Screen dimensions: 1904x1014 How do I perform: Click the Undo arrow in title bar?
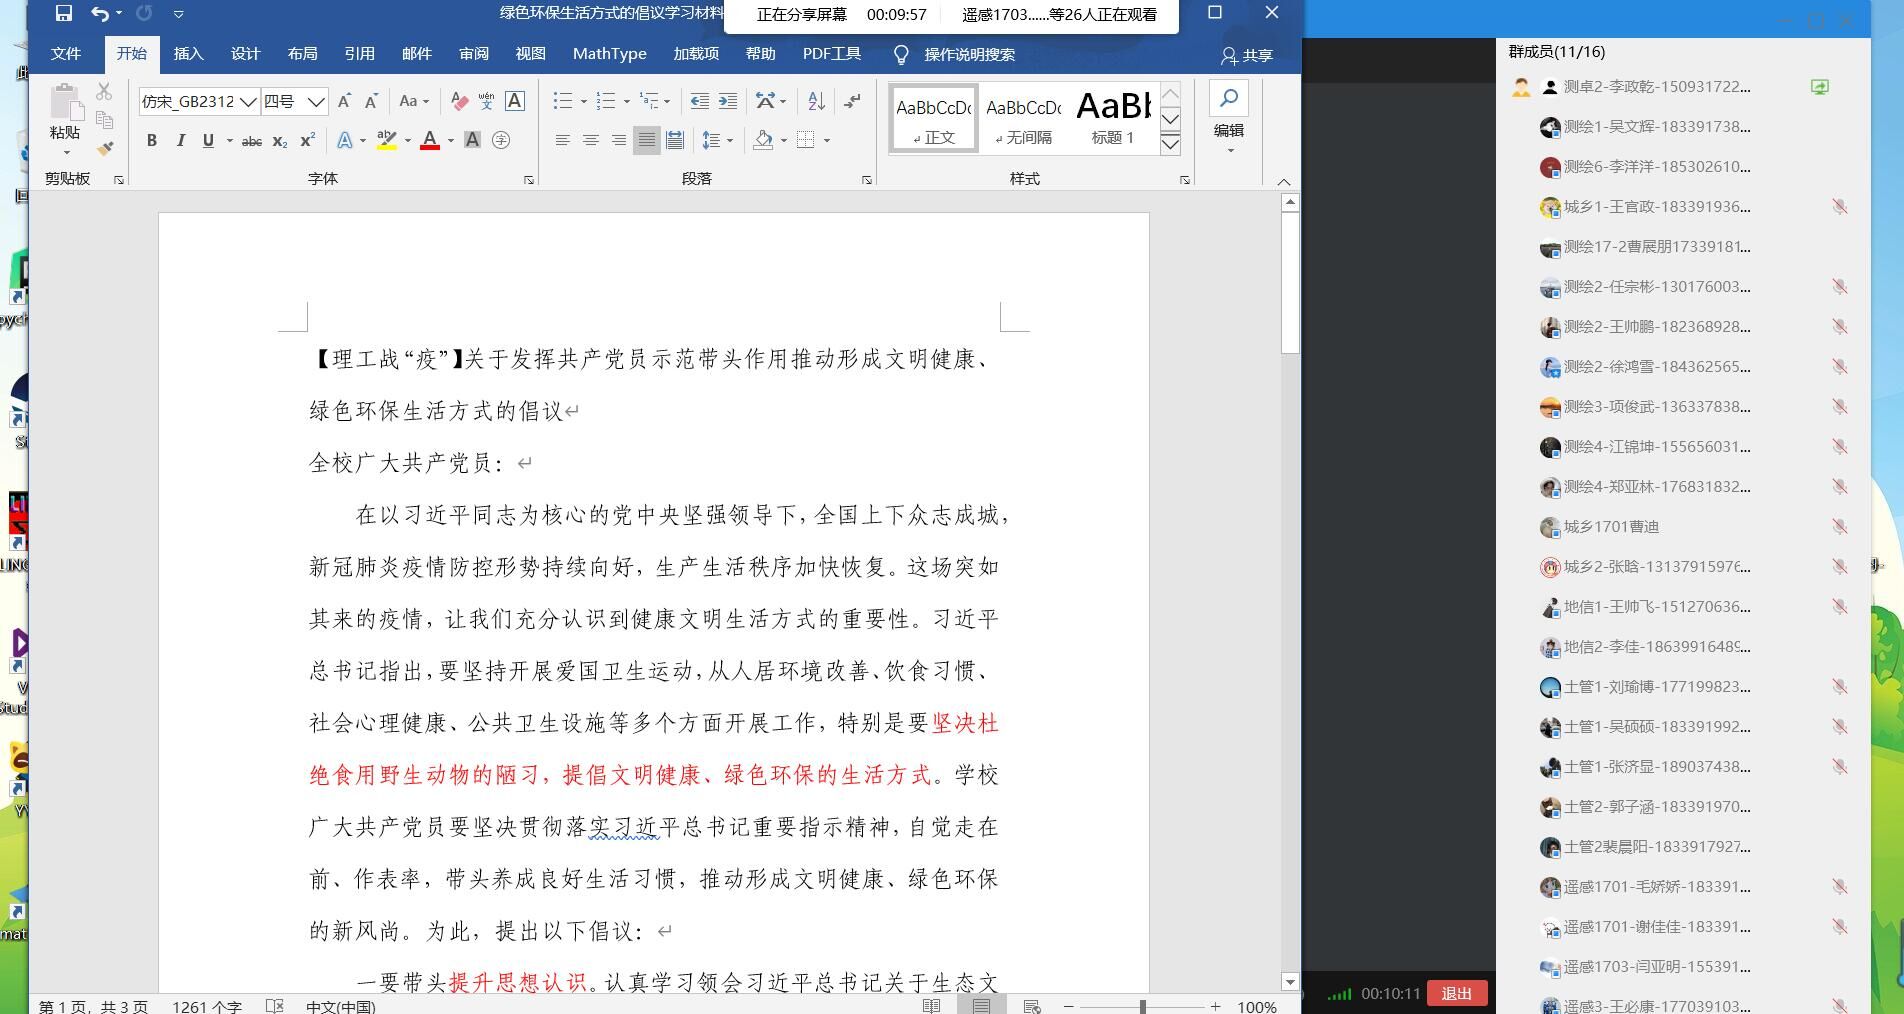[100, 13]
